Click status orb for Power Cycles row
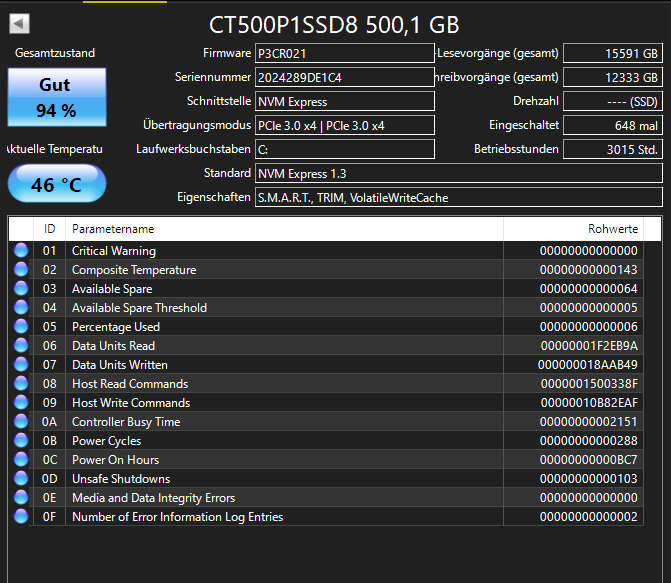Screen dimensions: 671x583 (x=21, y=440)
